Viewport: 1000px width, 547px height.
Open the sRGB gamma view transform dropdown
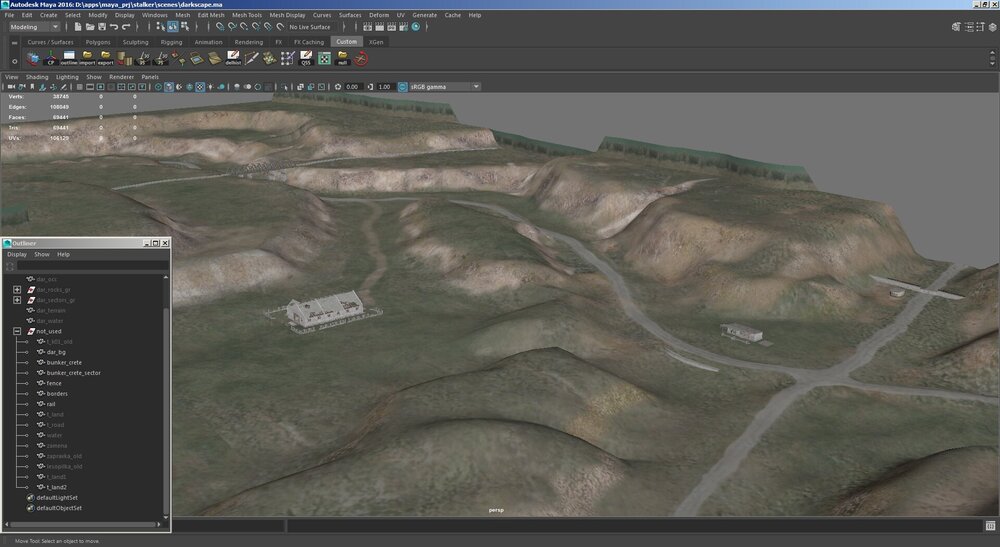(444, 87)
